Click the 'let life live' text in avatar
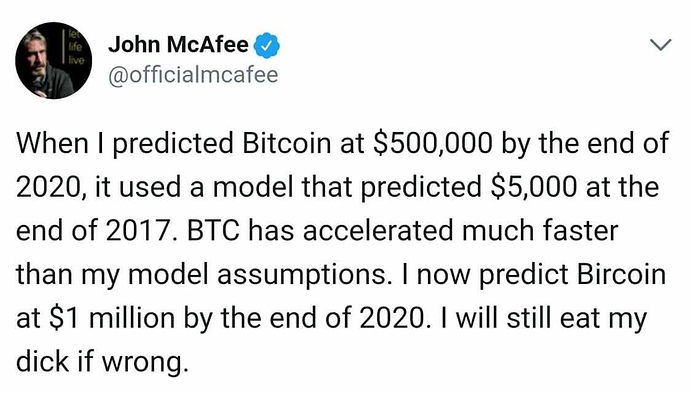 point(74,46)
